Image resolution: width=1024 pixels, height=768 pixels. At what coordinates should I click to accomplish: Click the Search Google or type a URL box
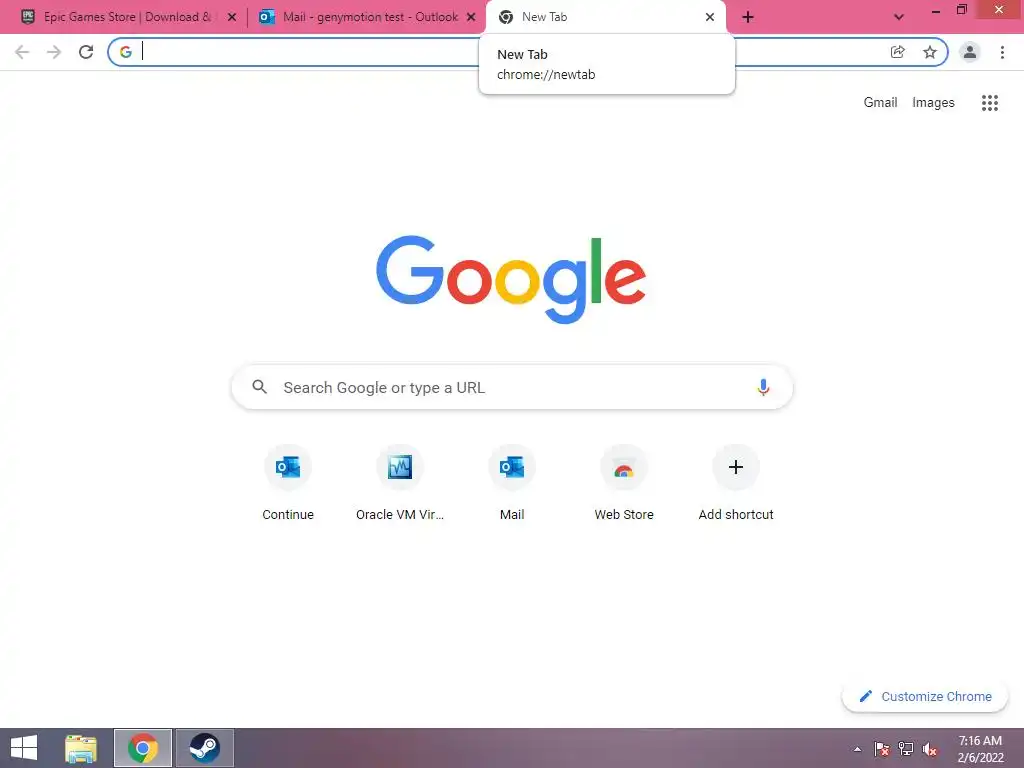[x=512, y=387]
